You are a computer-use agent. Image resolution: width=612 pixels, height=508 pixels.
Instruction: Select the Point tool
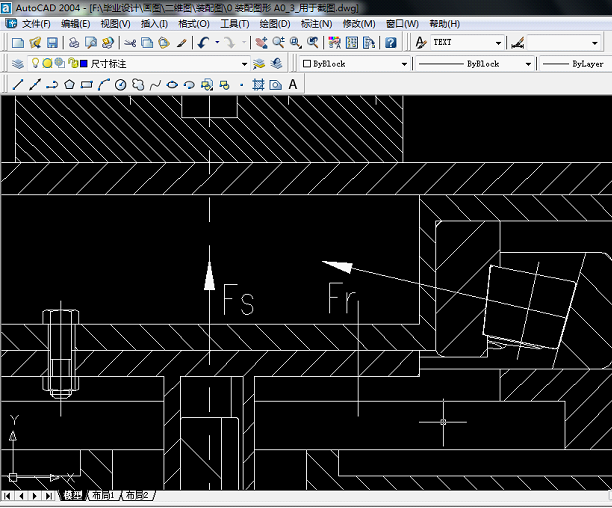[x=242, y=84]
